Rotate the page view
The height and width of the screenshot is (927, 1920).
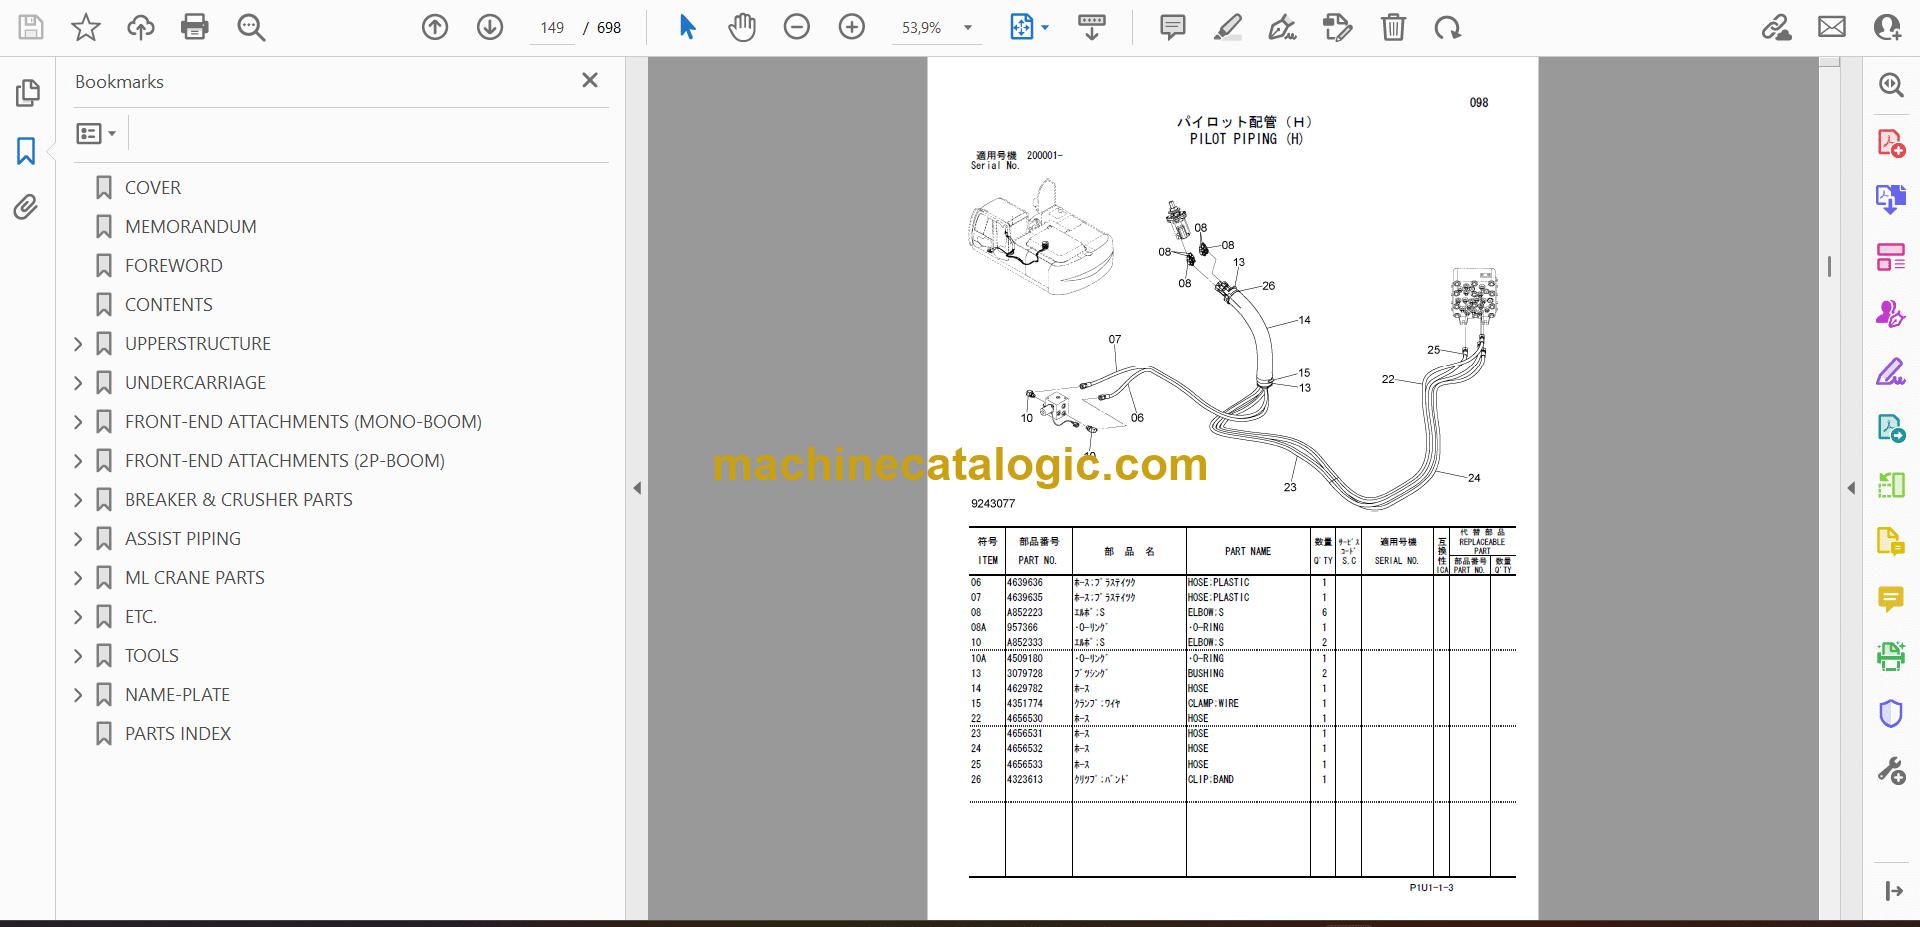point(1447,27)
